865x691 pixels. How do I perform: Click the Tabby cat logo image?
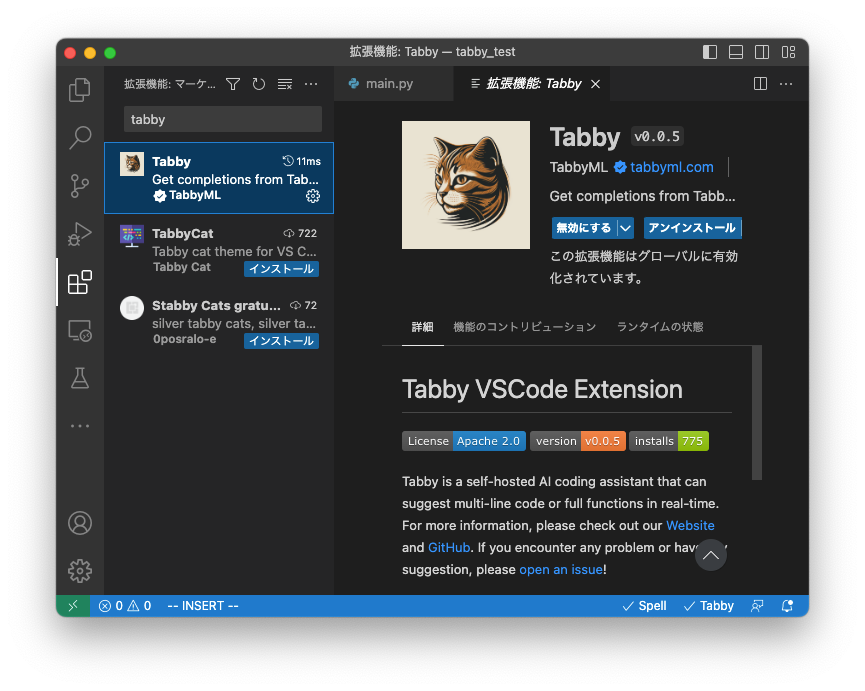point(466,185)
